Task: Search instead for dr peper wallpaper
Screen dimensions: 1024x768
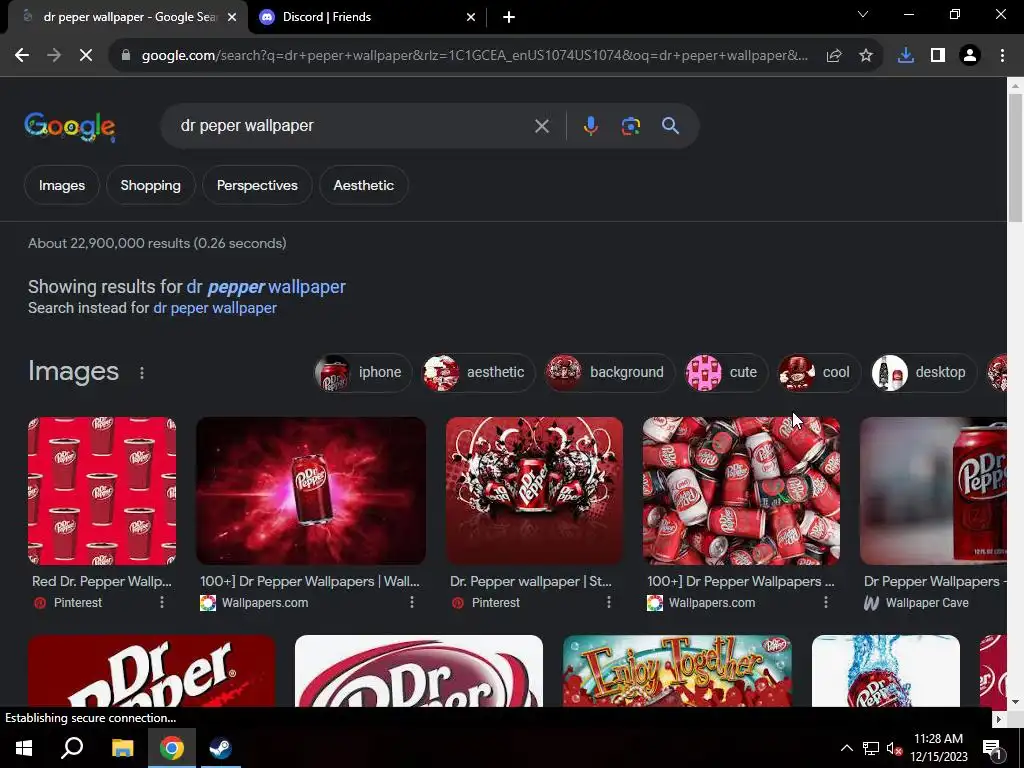Action: pyautogui.click(x=215, y=308)
